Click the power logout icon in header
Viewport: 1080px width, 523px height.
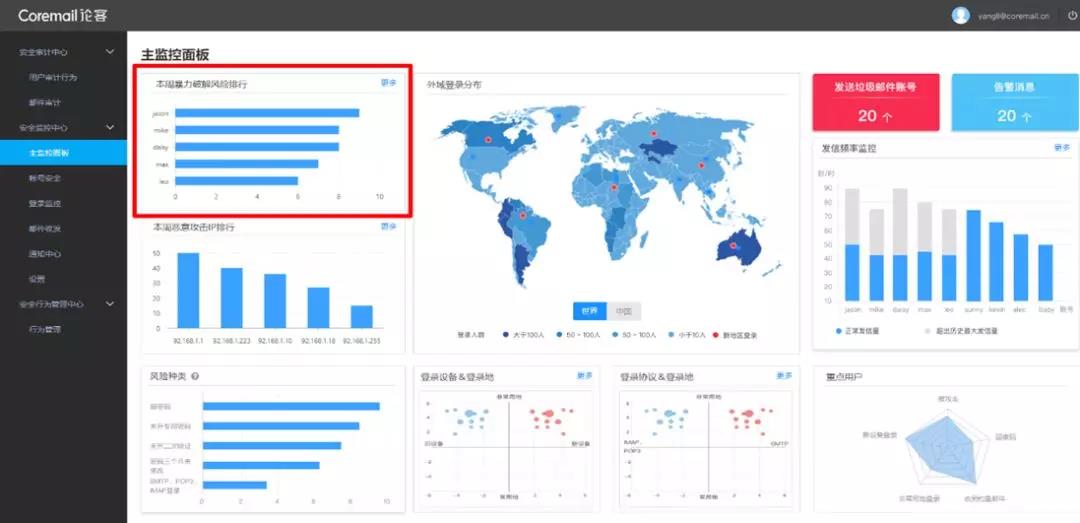[x=1072, y=15]
